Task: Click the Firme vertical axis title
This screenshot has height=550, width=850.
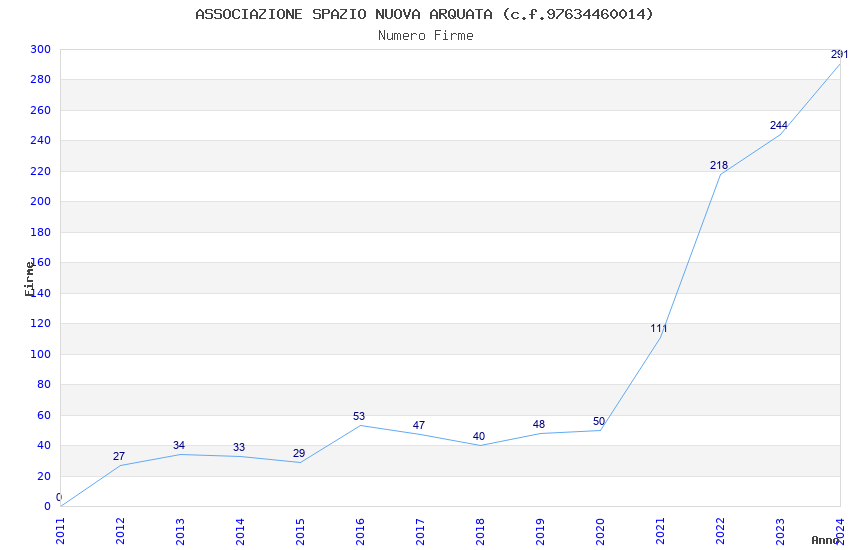Action: coord(29,279)
